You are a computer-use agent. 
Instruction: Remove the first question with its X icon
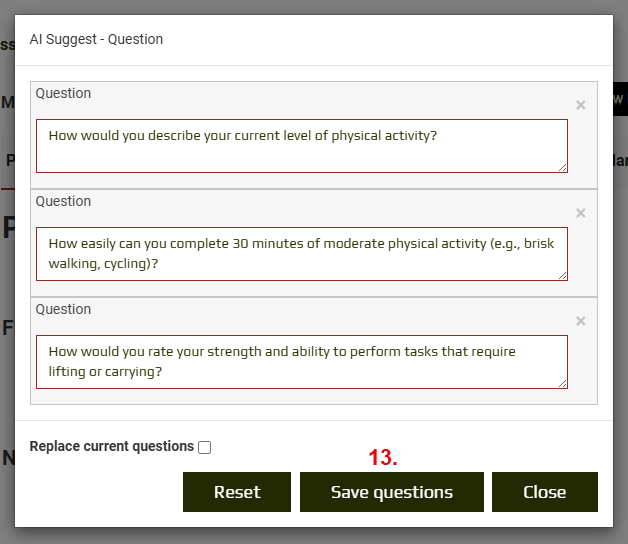click(581, 105)
